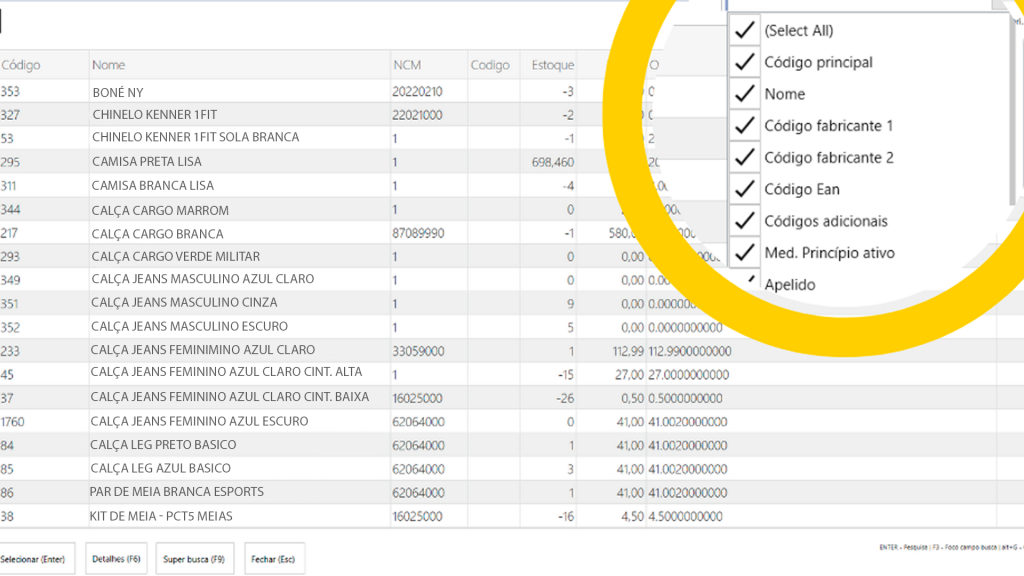
Task: Open Detalhes (F6) button
Action: (115, 559)
